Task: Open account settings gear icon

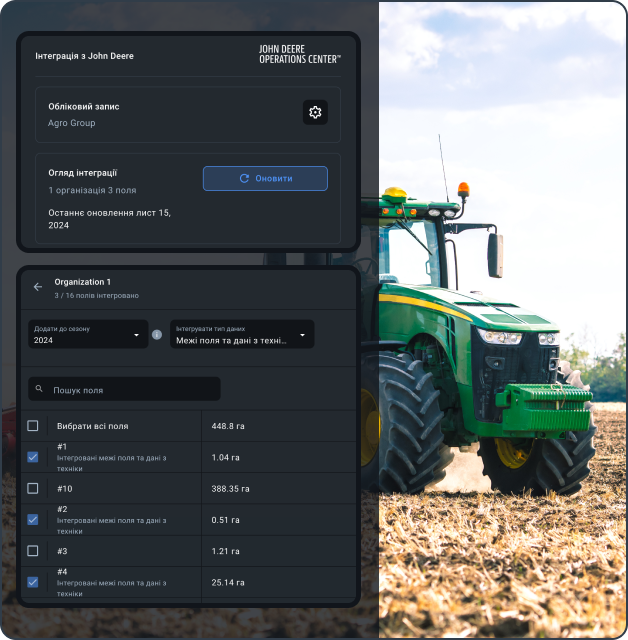Action: [x=315, y=112]
